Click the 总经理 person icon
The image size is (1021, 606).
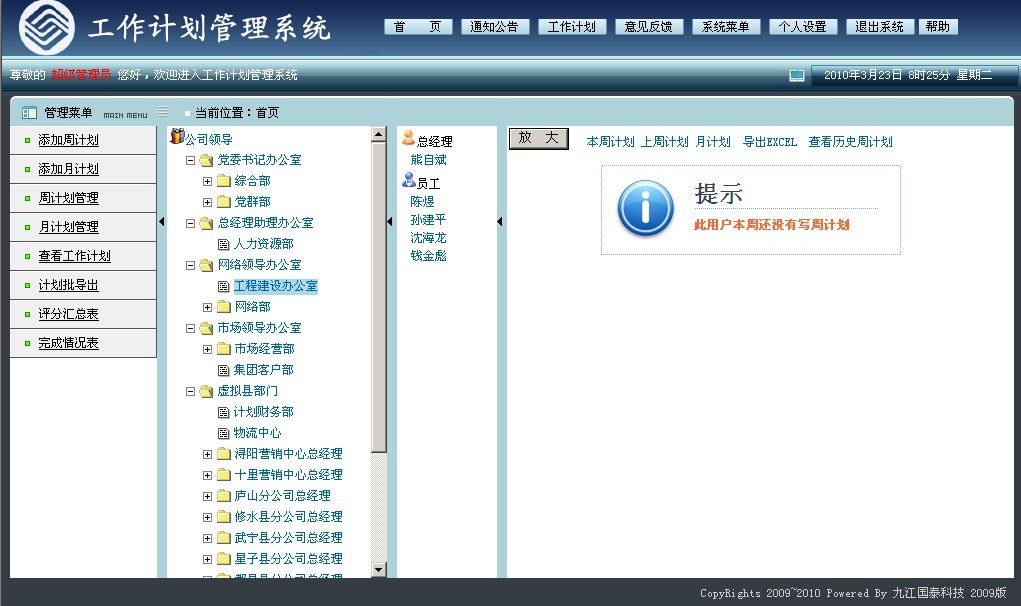408,139
